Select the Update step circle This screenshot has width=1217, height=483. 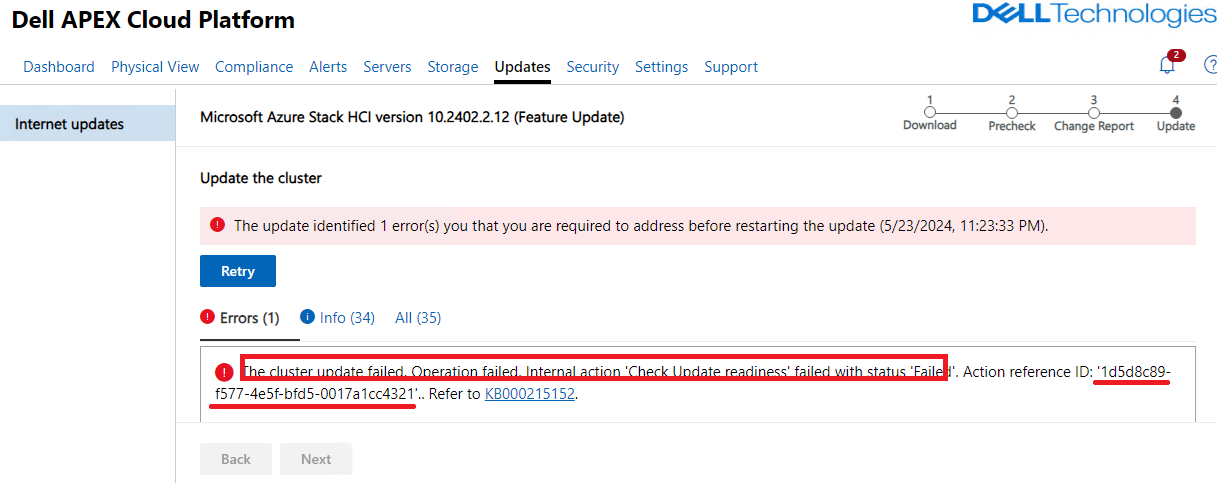(1176, 113)
